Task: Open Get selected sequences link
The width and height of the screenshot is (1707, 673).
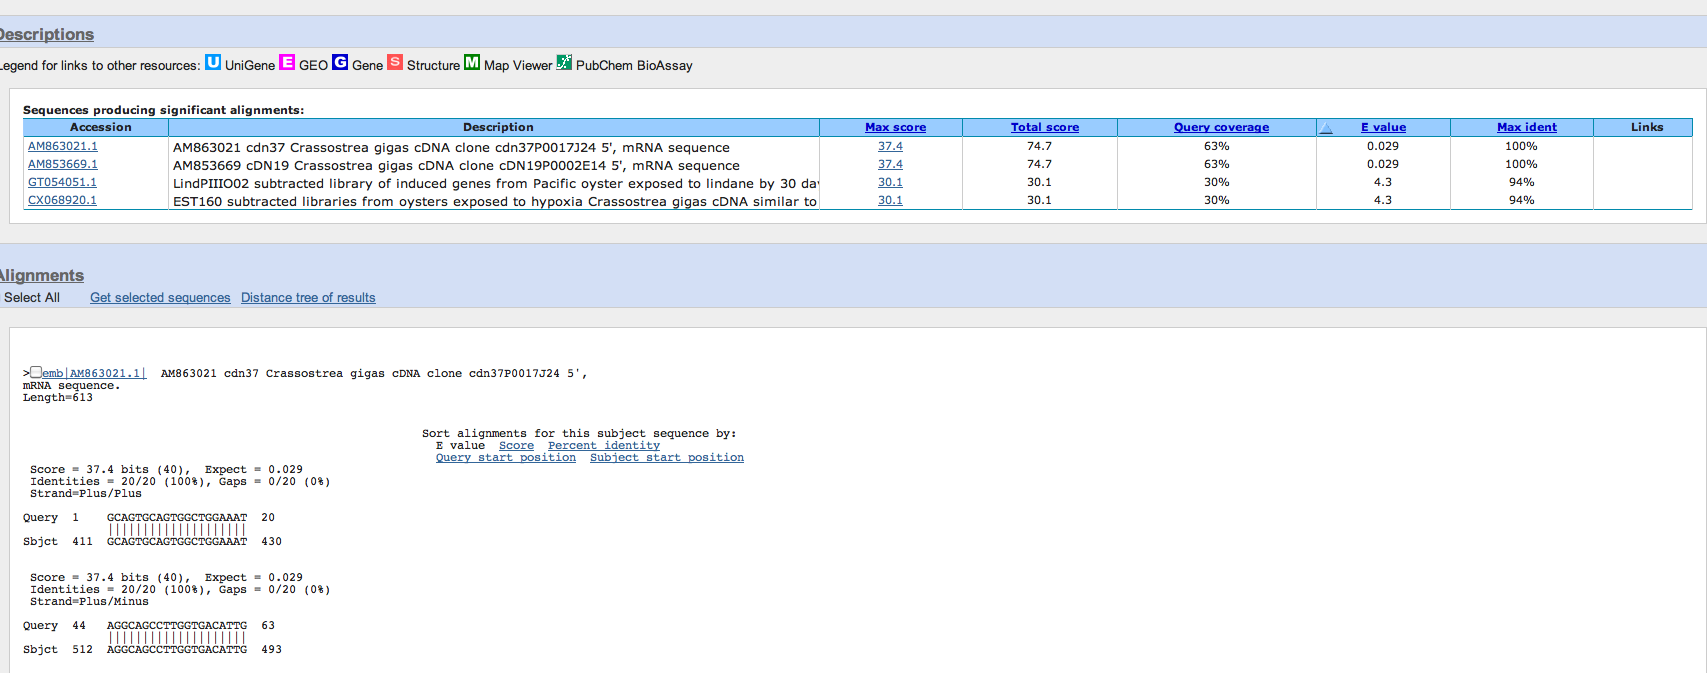Action: tap(160, 298)
